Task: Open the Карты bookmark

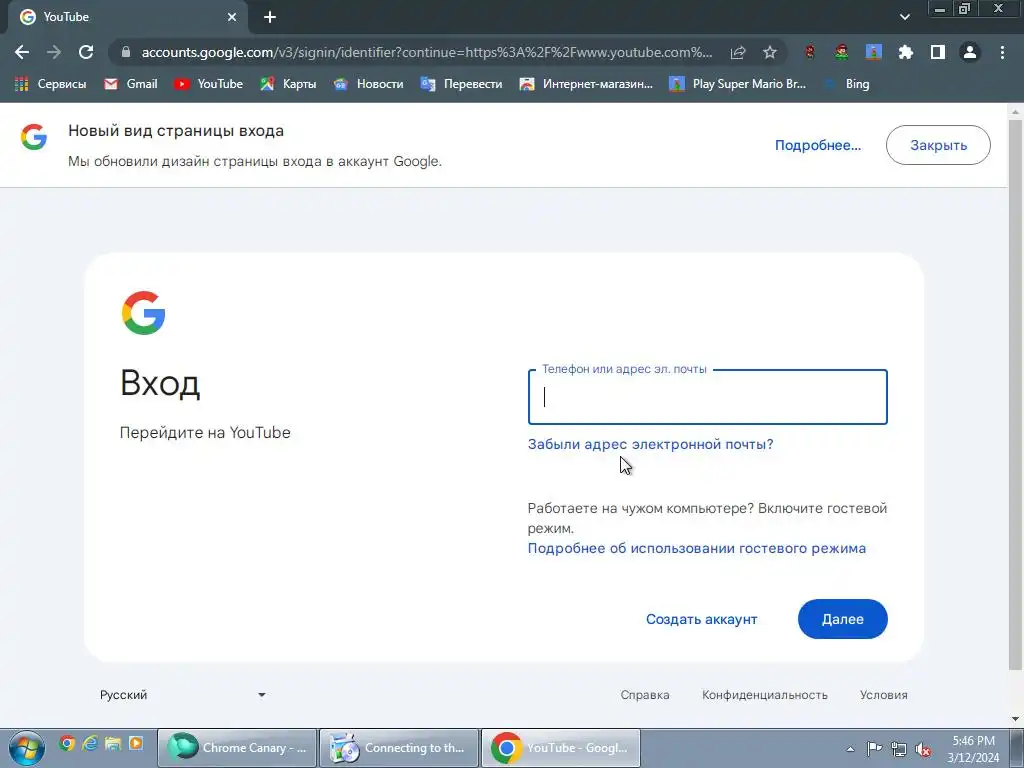Action: click(x=288, y=84)
